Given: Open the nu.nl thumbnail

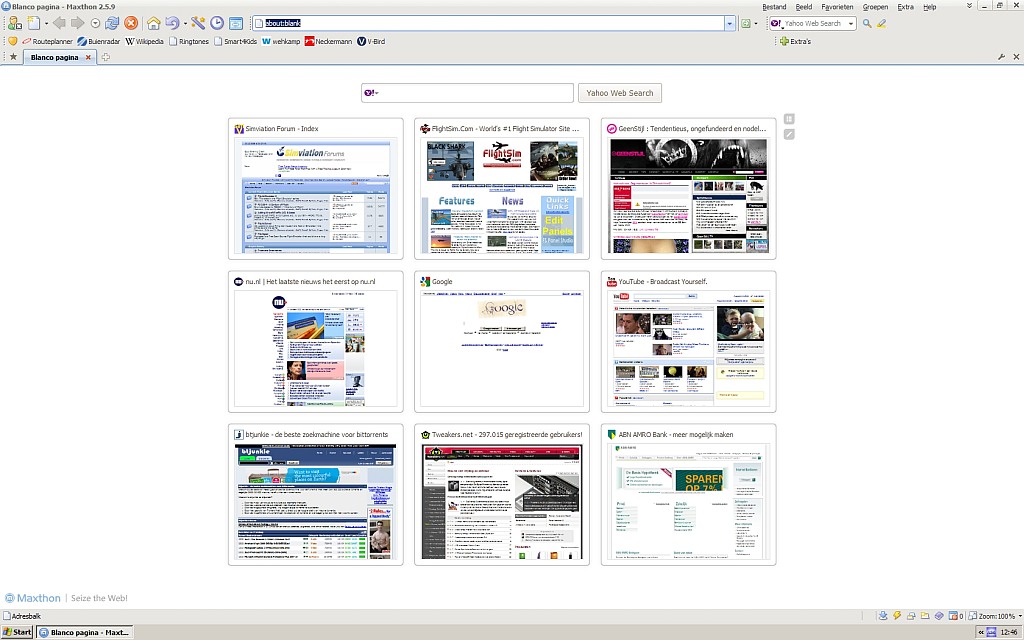Looking at the screenshot, I should (315, 342).
